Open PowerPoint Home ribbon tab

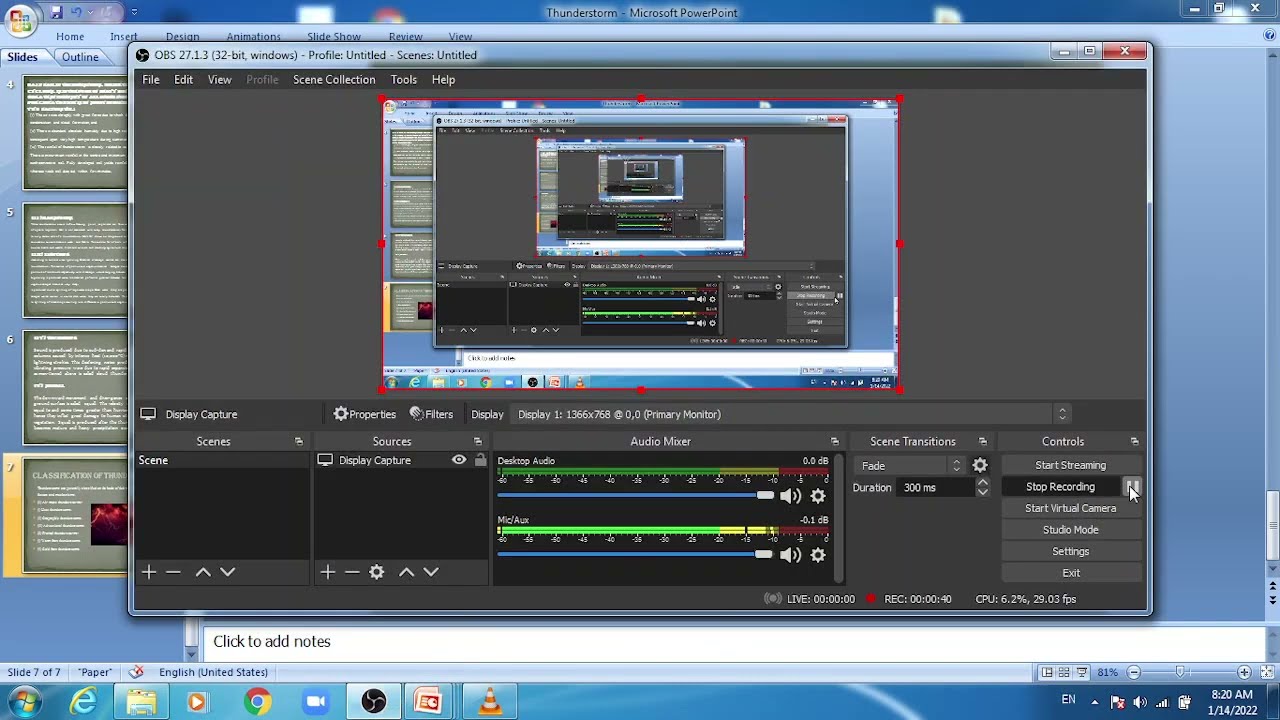click(x=70, y=37)
